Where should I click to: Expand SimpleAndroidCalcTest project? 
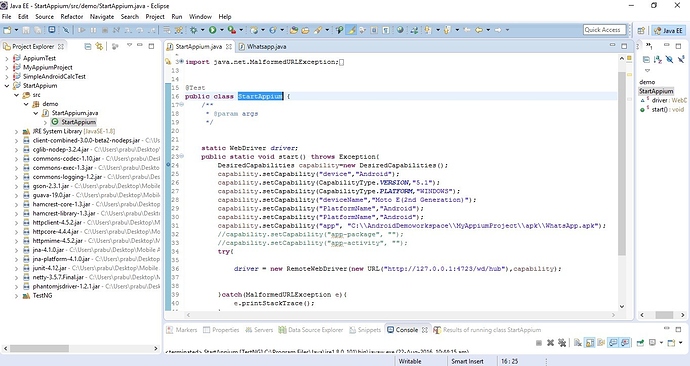pyautogui.click(x=7, y=77)
